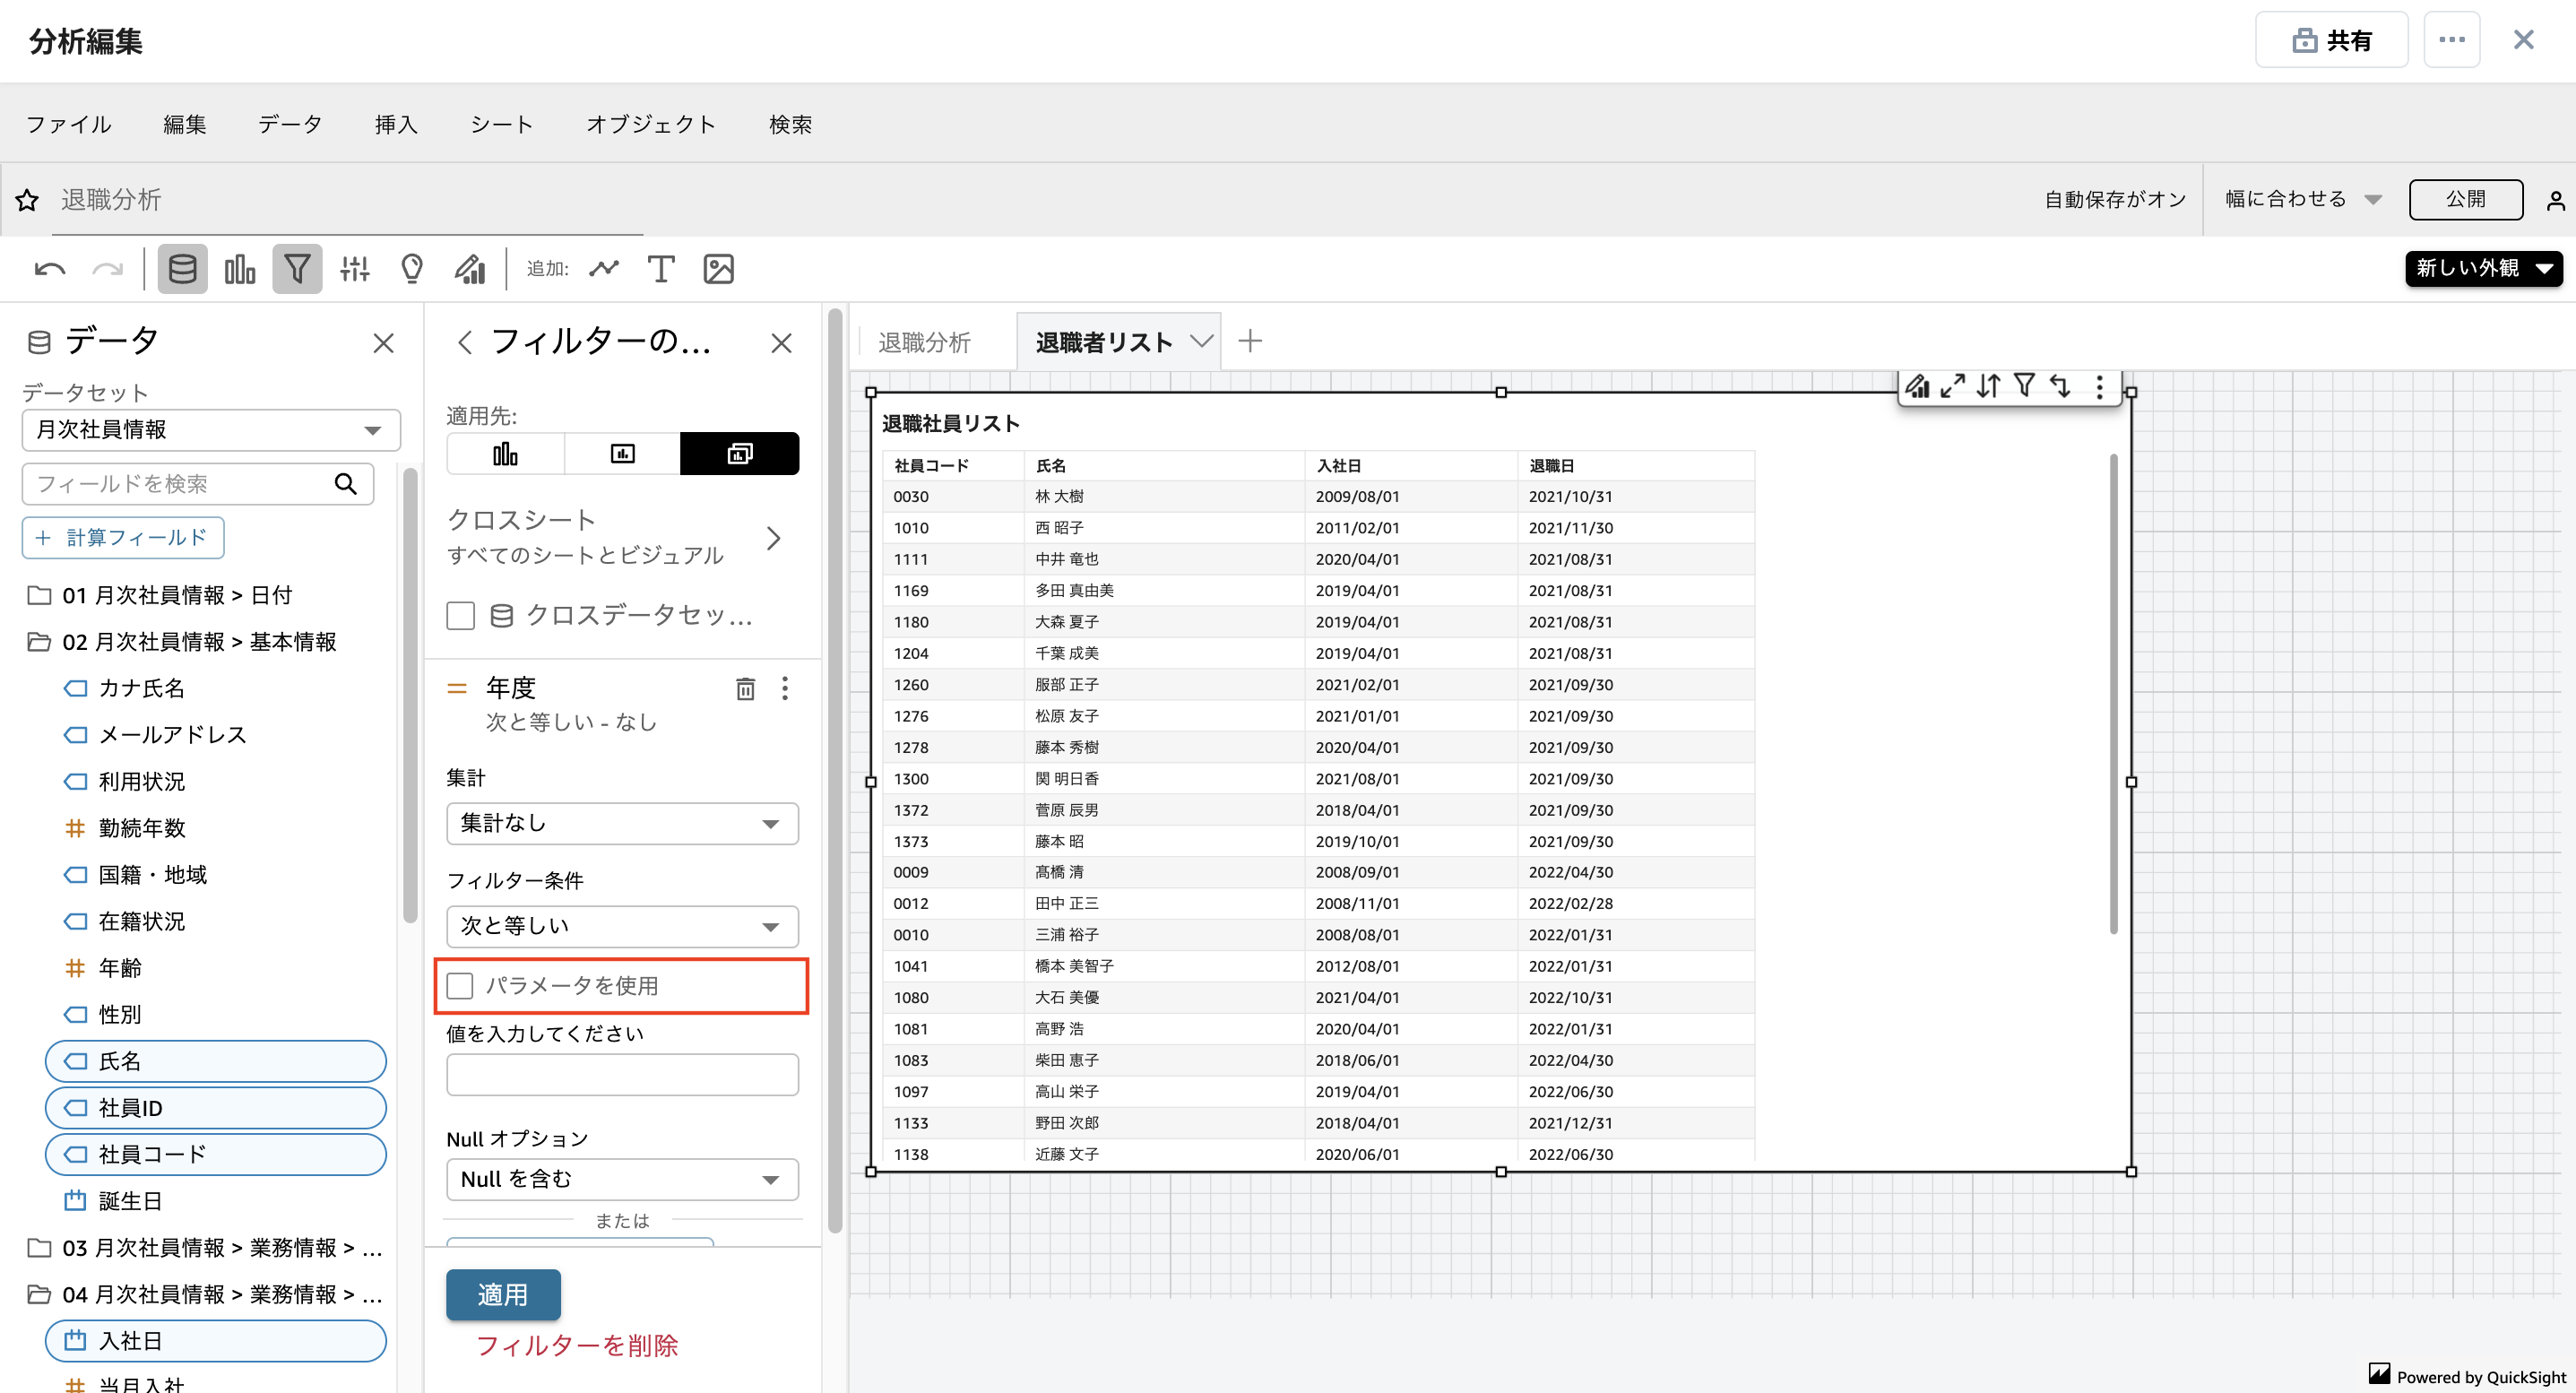Image resolution: width=2576 pixels, height=1393 pixels.
Task: Open the Insights lightbulb icon
Action: pyautogui.click(x=411, y=268)
